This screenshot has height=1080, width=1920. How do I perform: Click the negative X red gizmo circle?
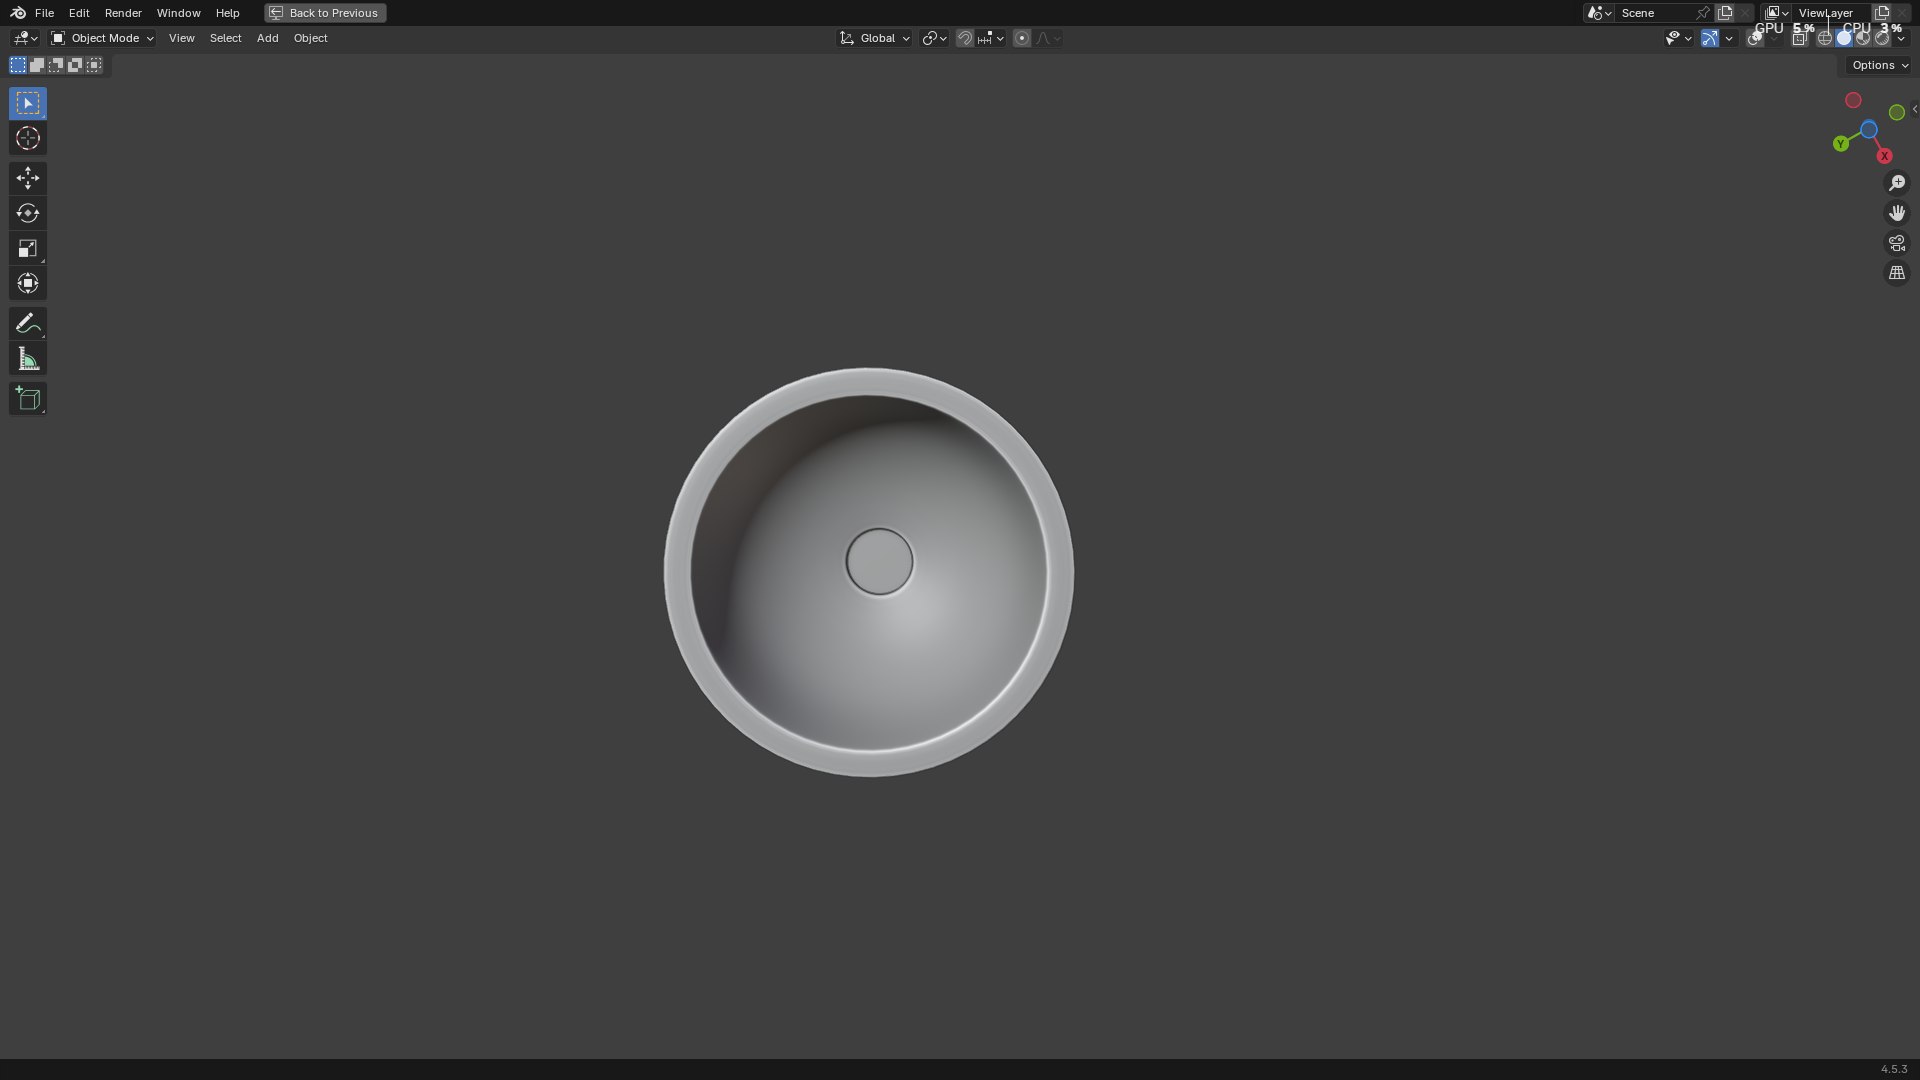1853,100
